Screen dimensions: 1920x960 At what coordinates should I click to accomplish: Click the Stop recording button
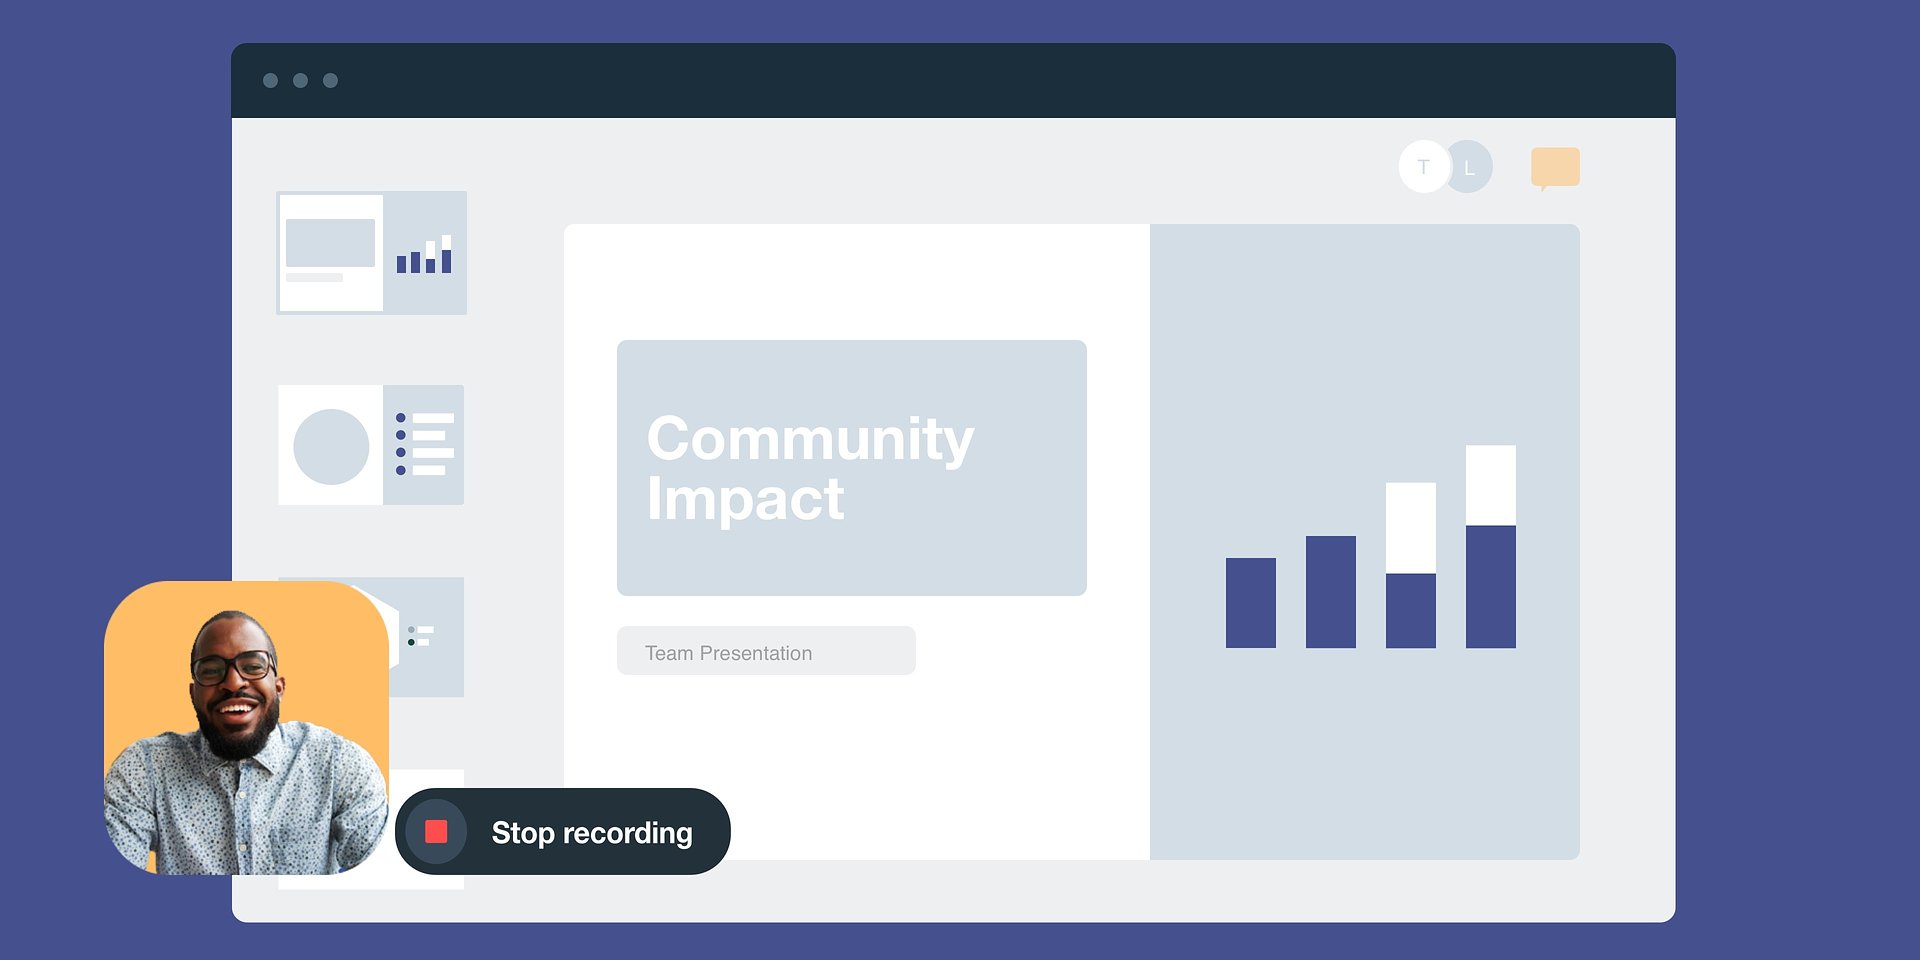pyautogui.click(x=563, y=831)
